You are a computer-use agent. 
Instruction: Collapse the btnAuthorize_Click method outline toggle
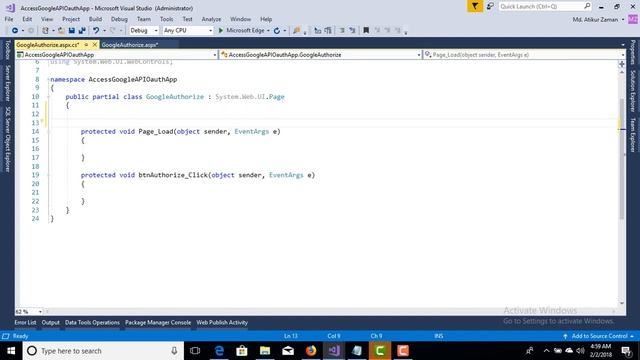(x=48, y=175)
